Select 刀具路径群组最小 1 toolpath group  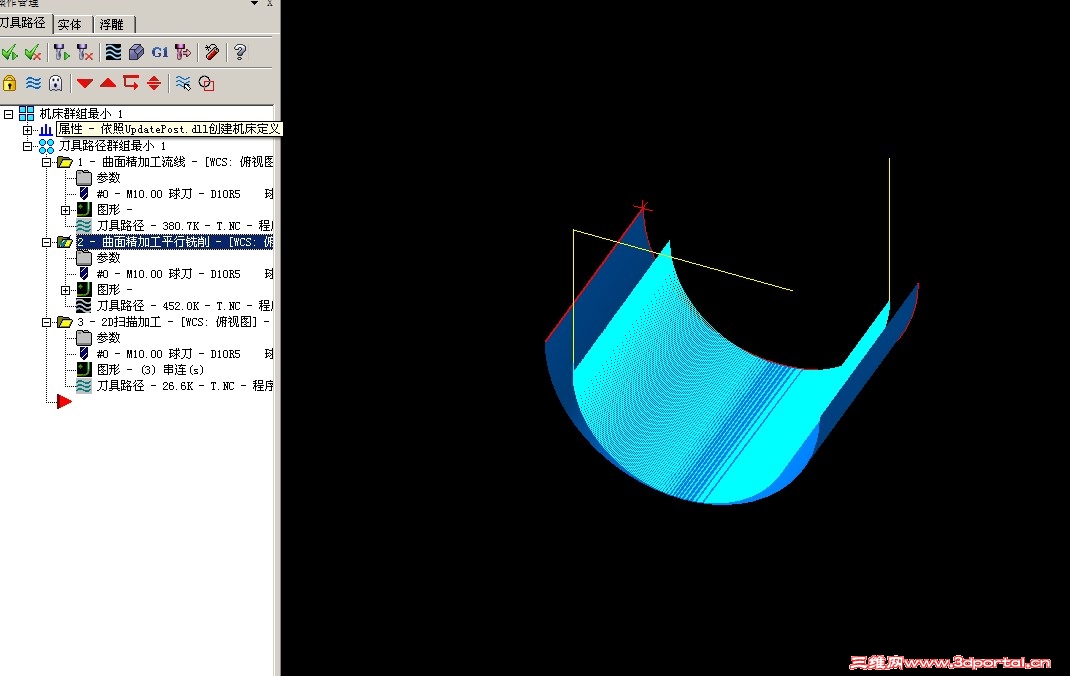[x=112, y=146]
